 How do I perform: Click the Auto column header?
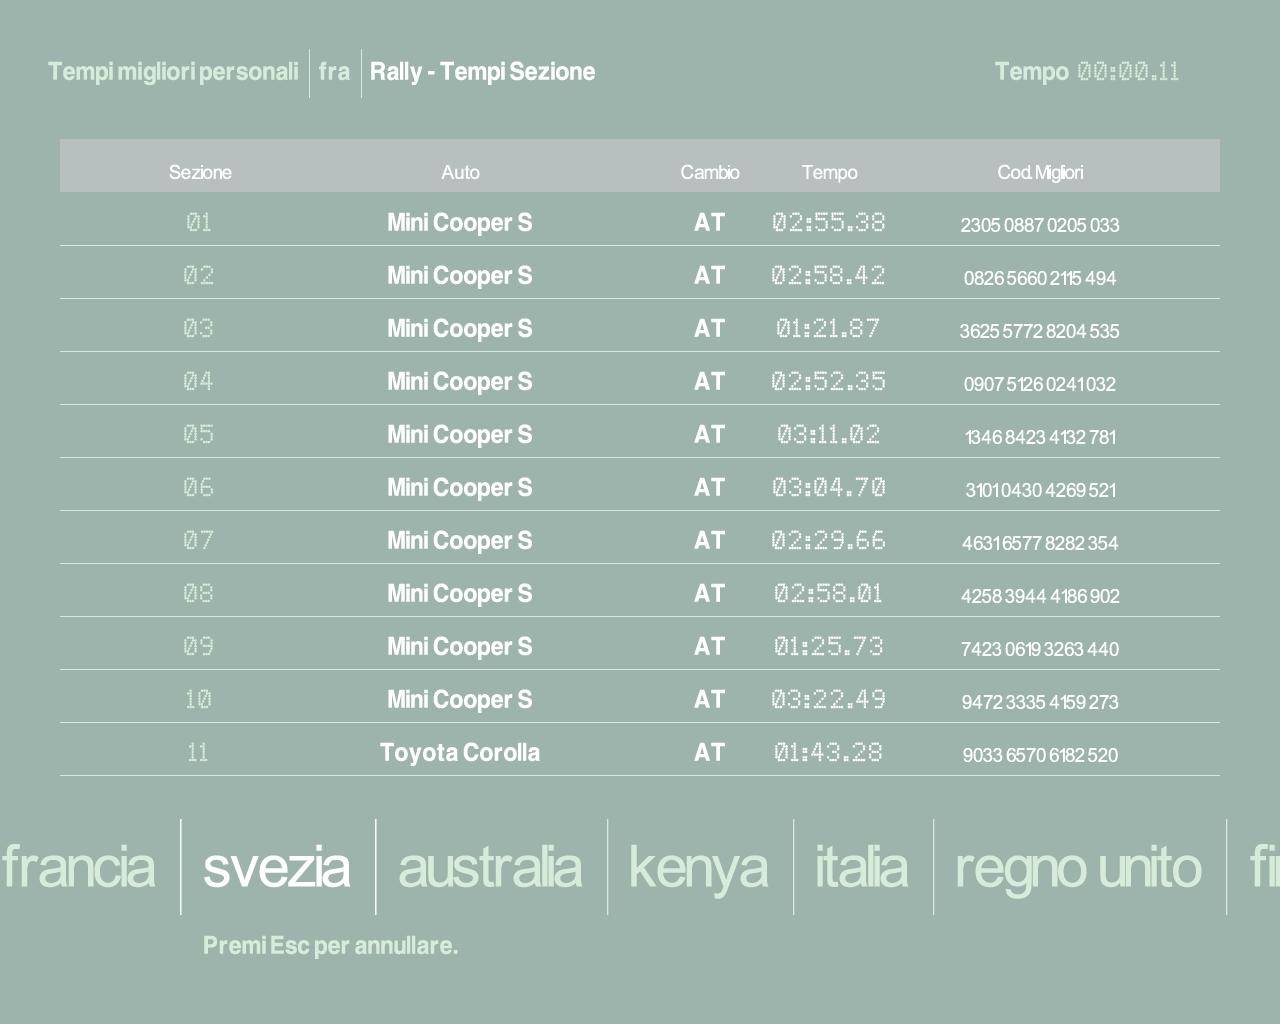(x=460, y=172)
